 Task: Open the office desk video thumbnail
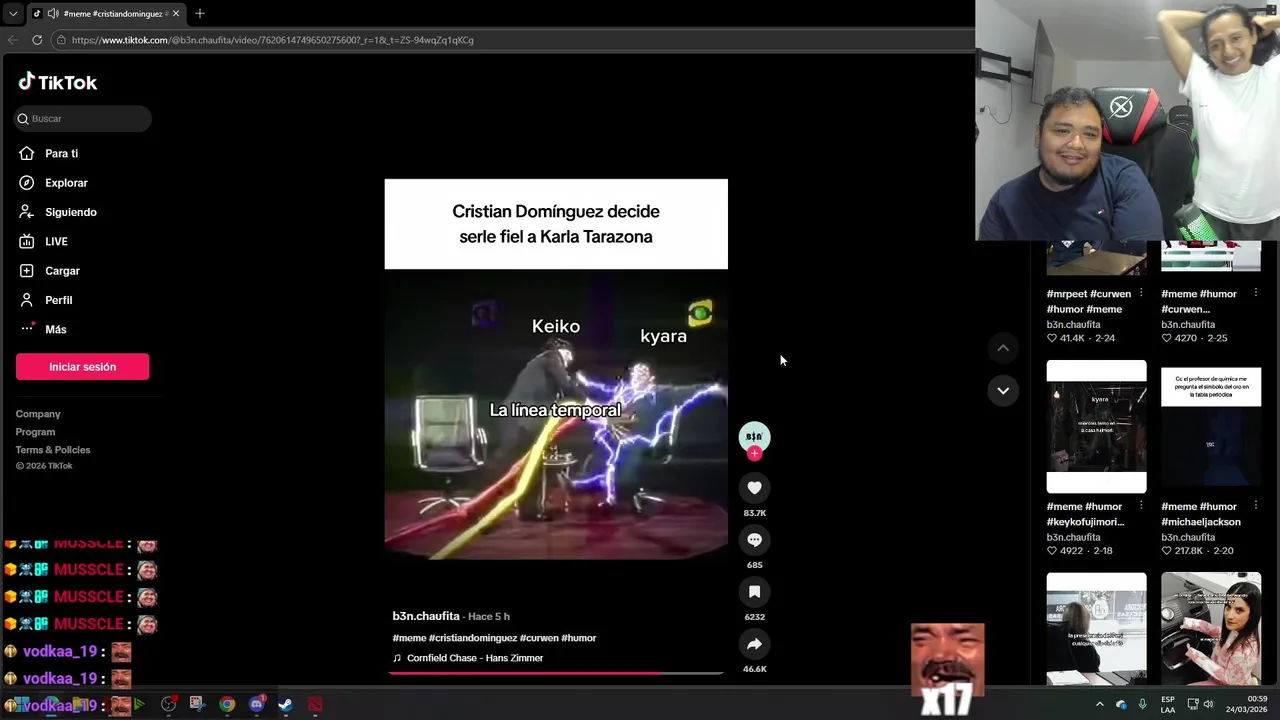[1096, 629]
